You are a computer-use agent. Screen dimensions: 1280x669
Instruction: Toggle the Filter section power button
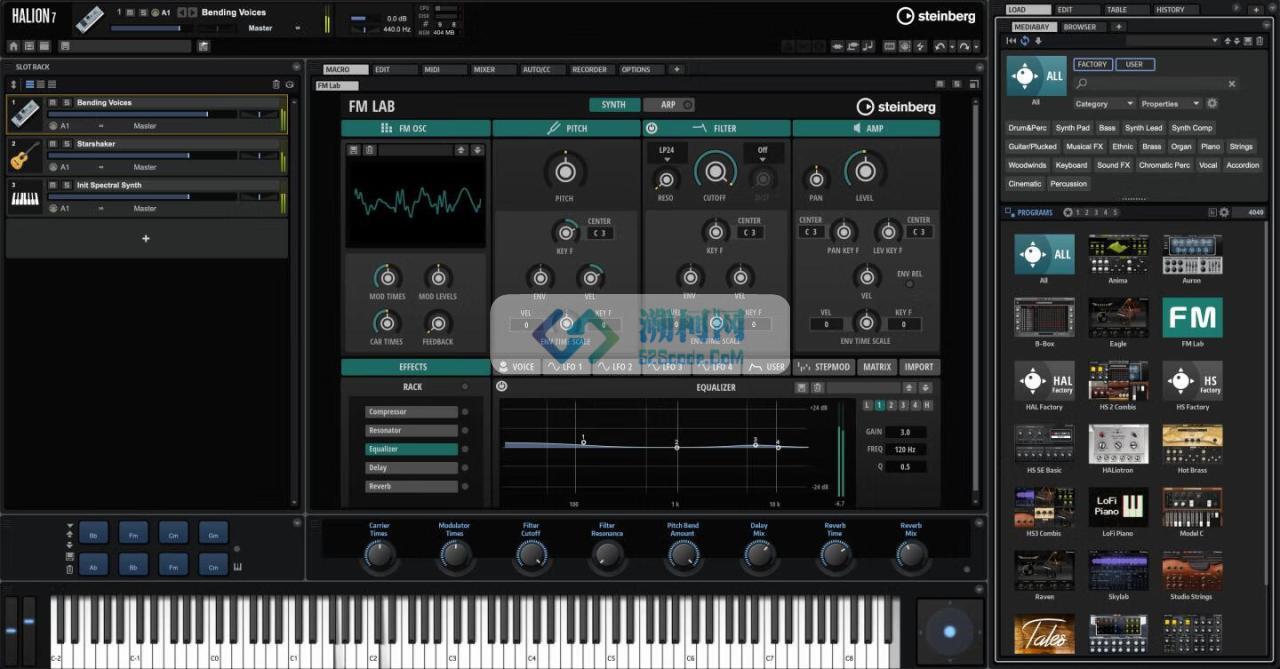tap(651, 128)
